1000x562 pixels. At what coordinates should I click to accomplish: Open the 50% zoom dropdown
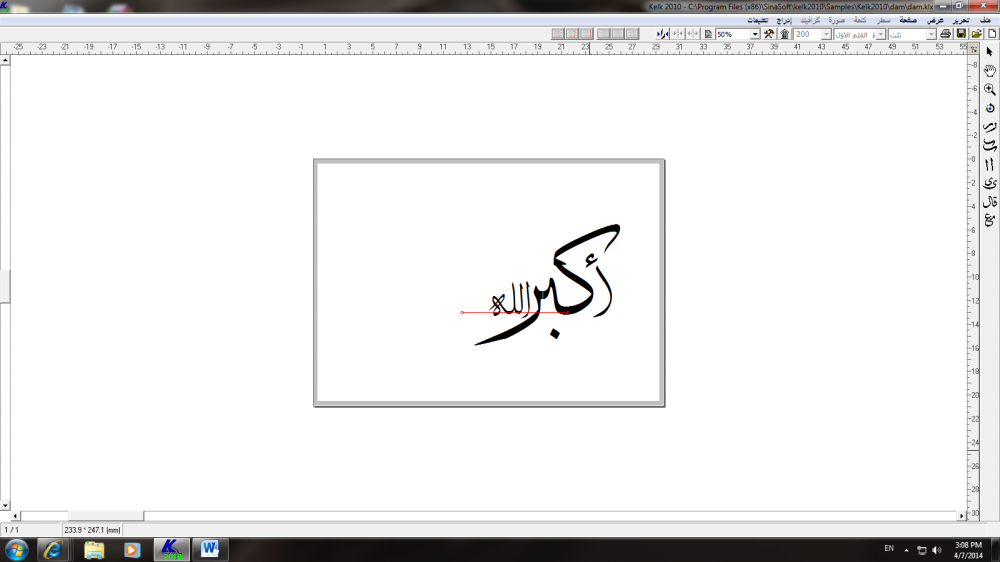[755, 34]
